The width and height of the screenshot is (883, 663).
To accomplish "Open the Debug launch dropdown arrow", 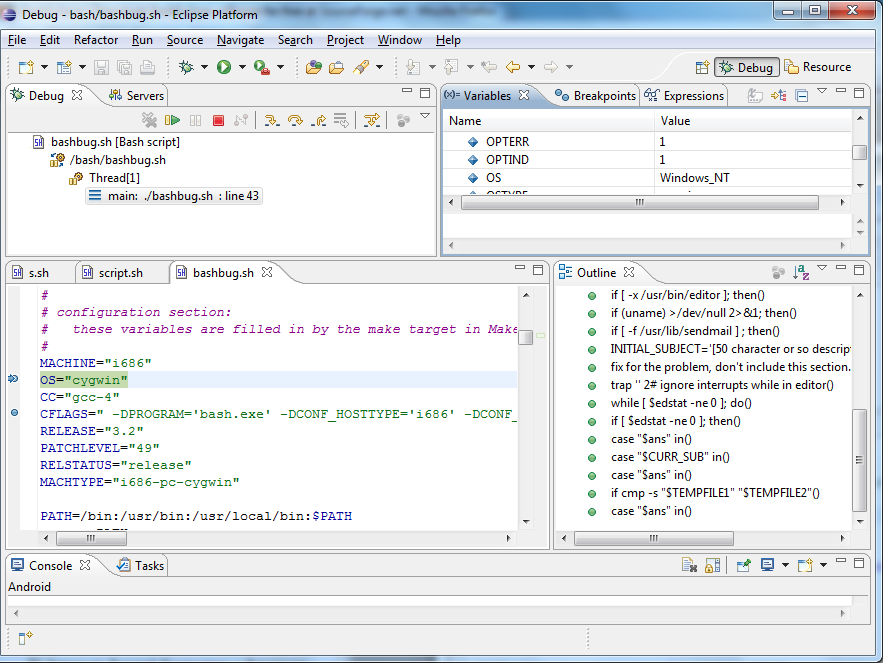I will click(204, 67).
